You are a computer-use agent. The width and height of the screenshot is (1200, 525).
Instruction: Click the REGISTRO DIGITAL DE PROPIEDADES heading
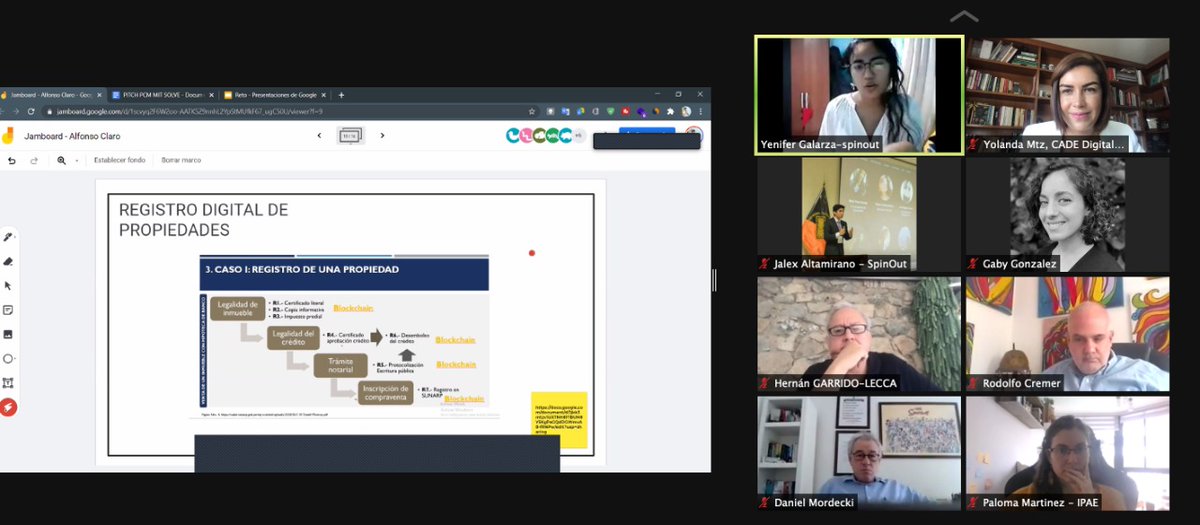pos(203,219)
